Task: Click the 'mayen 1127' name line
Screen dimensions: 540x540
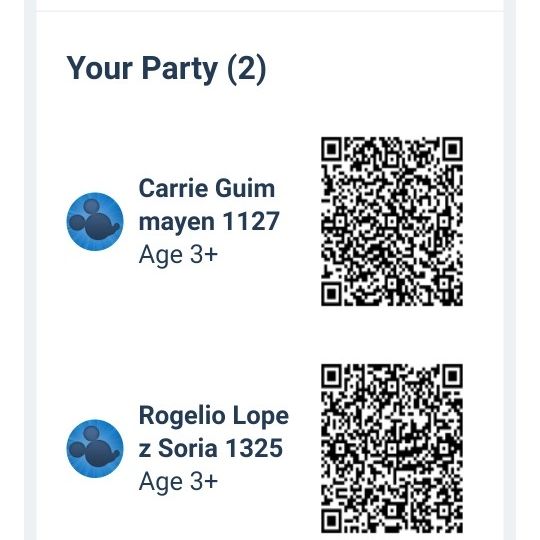Action: pos(209,221)
